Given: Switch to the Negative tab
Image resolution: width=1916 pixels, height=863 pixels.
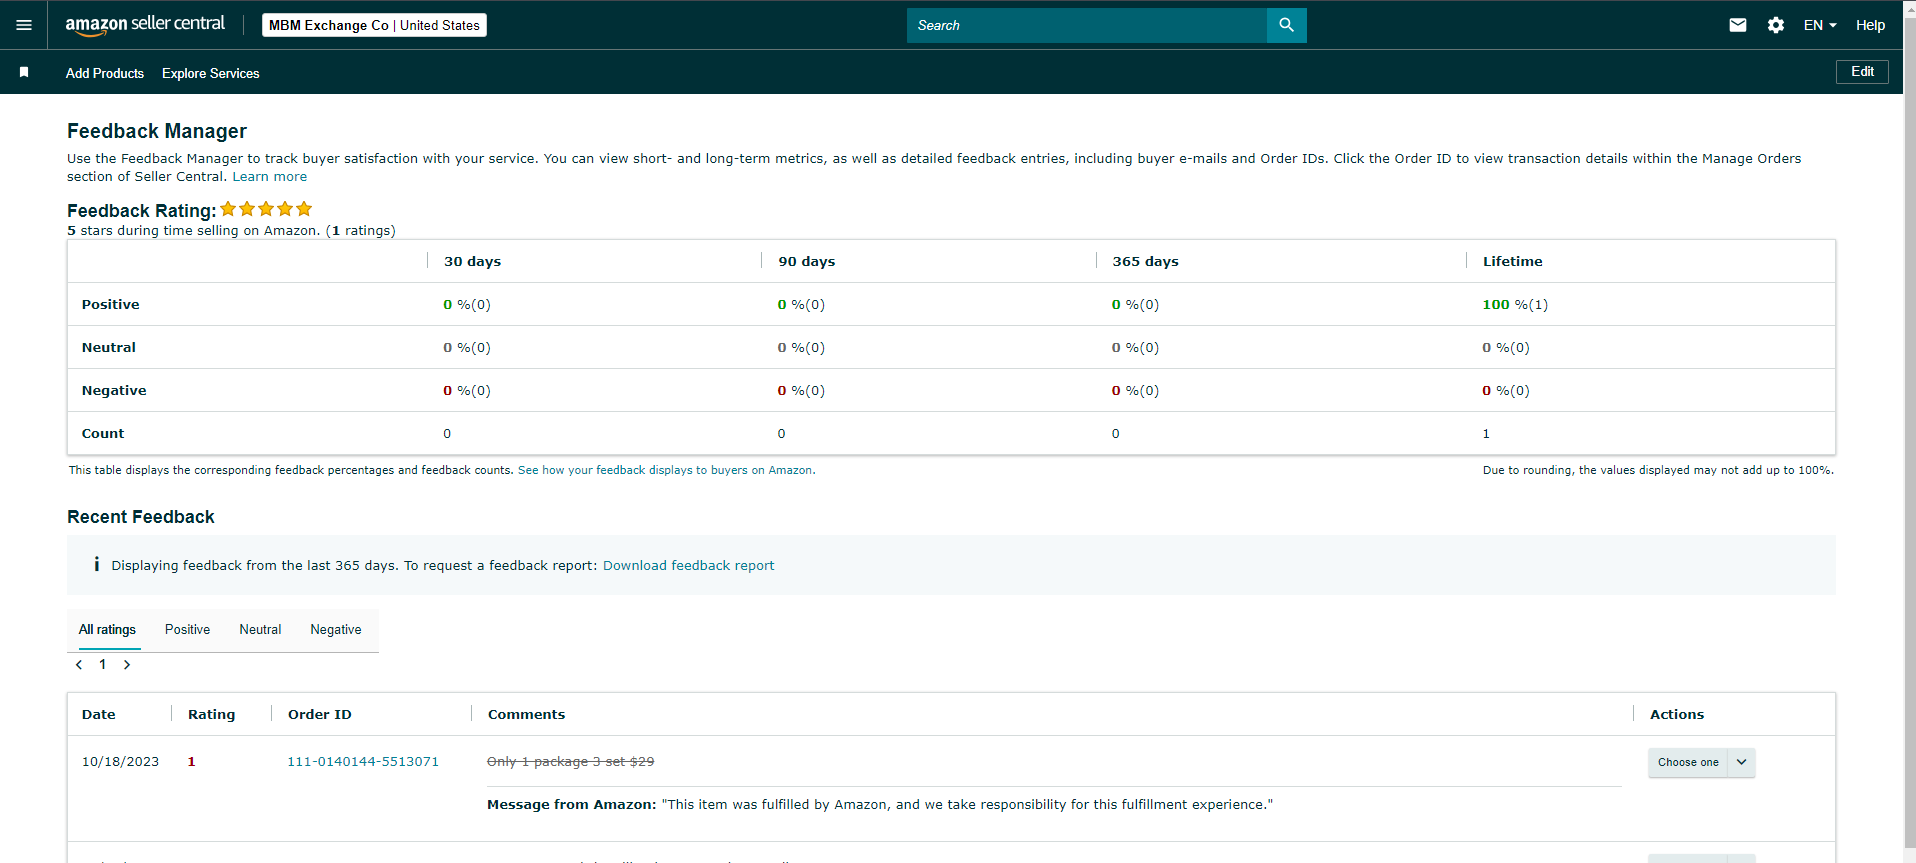Looking at the screenshot, I should pyautogui.click(x=336, y=629).
